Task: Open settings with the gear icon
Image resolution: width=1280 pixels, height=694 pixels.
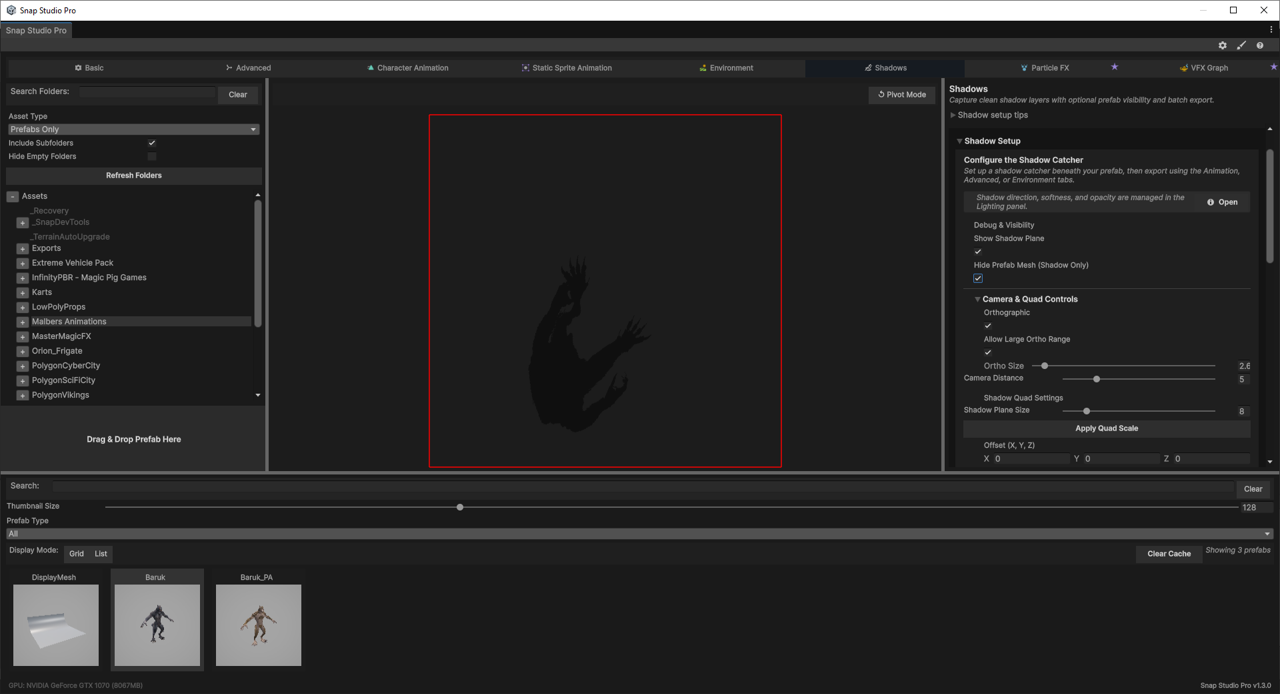Action: click(x=1222, y=45)
